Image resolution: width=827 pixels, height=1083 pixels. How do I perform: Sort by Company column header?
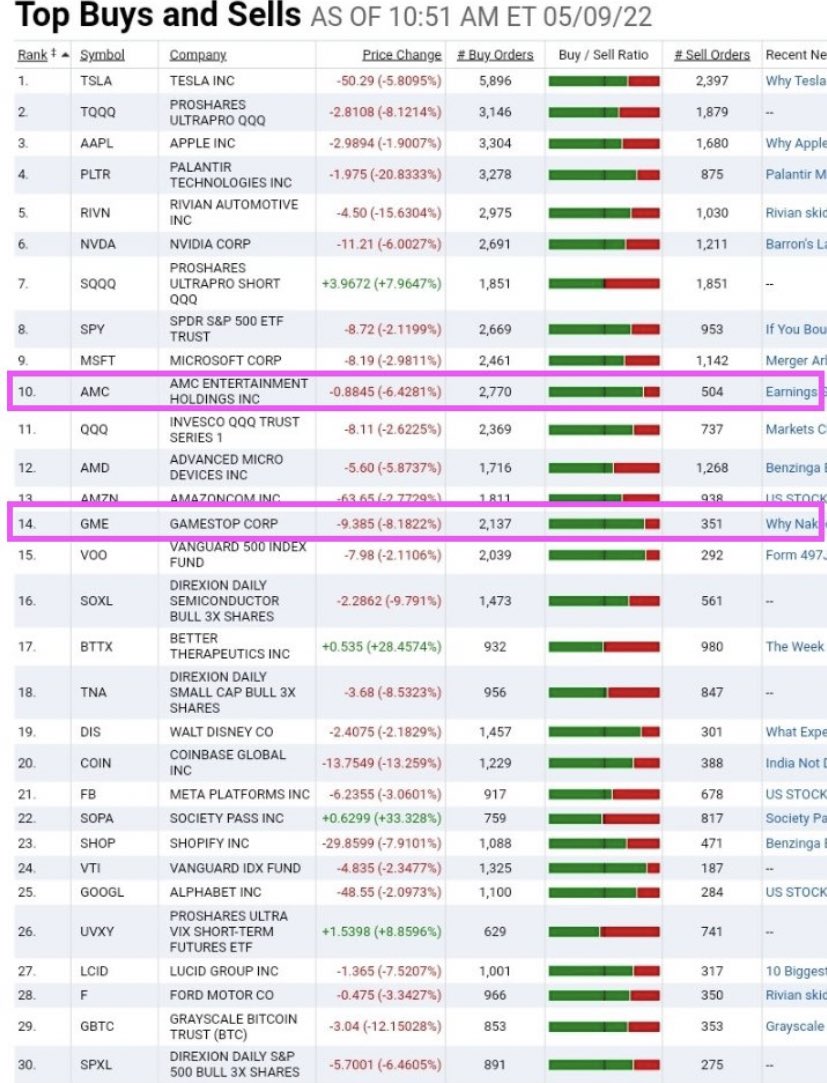(198, 55)
